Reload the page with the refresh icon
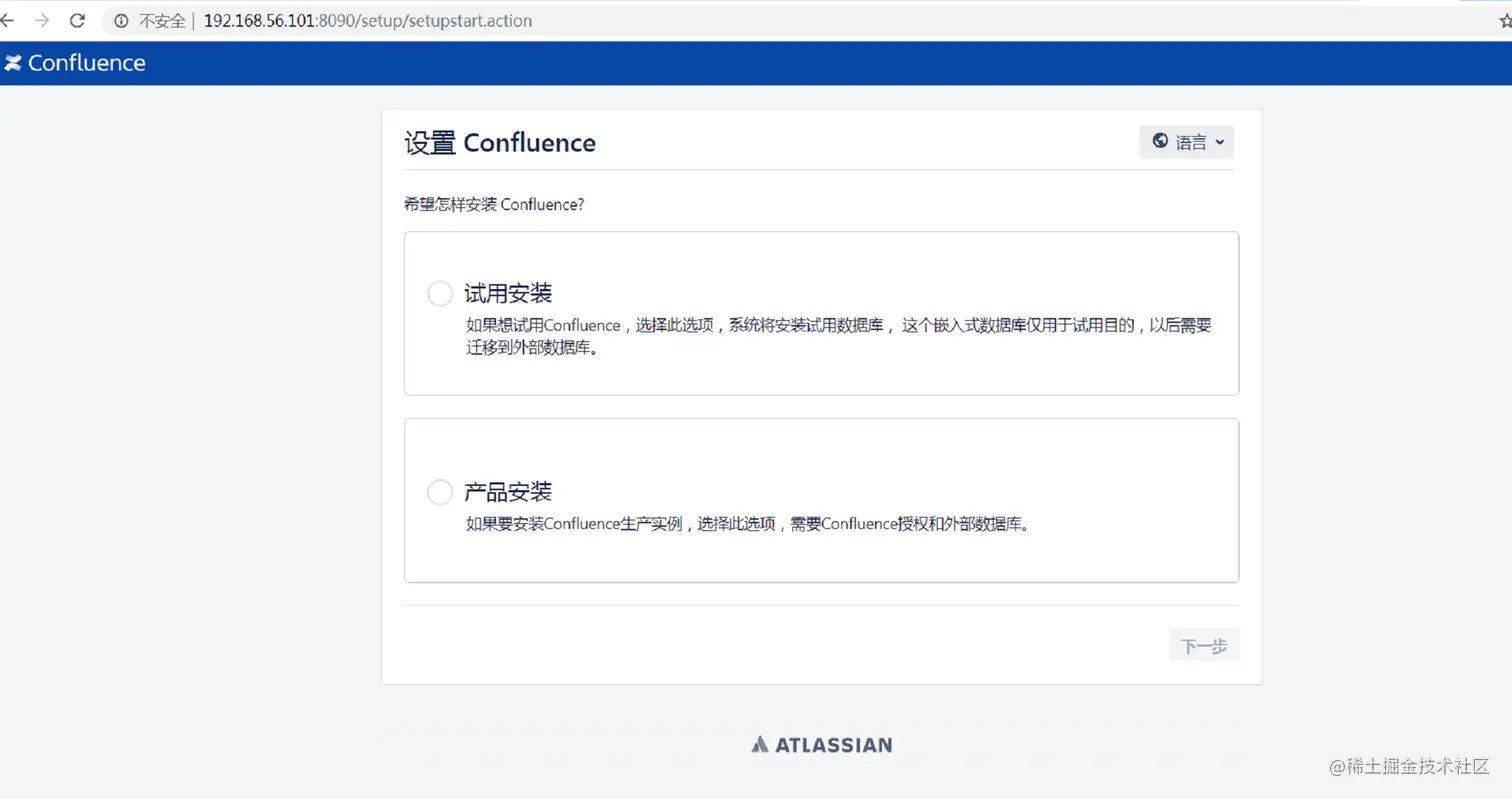The image size is (1512, 799). 77,20
